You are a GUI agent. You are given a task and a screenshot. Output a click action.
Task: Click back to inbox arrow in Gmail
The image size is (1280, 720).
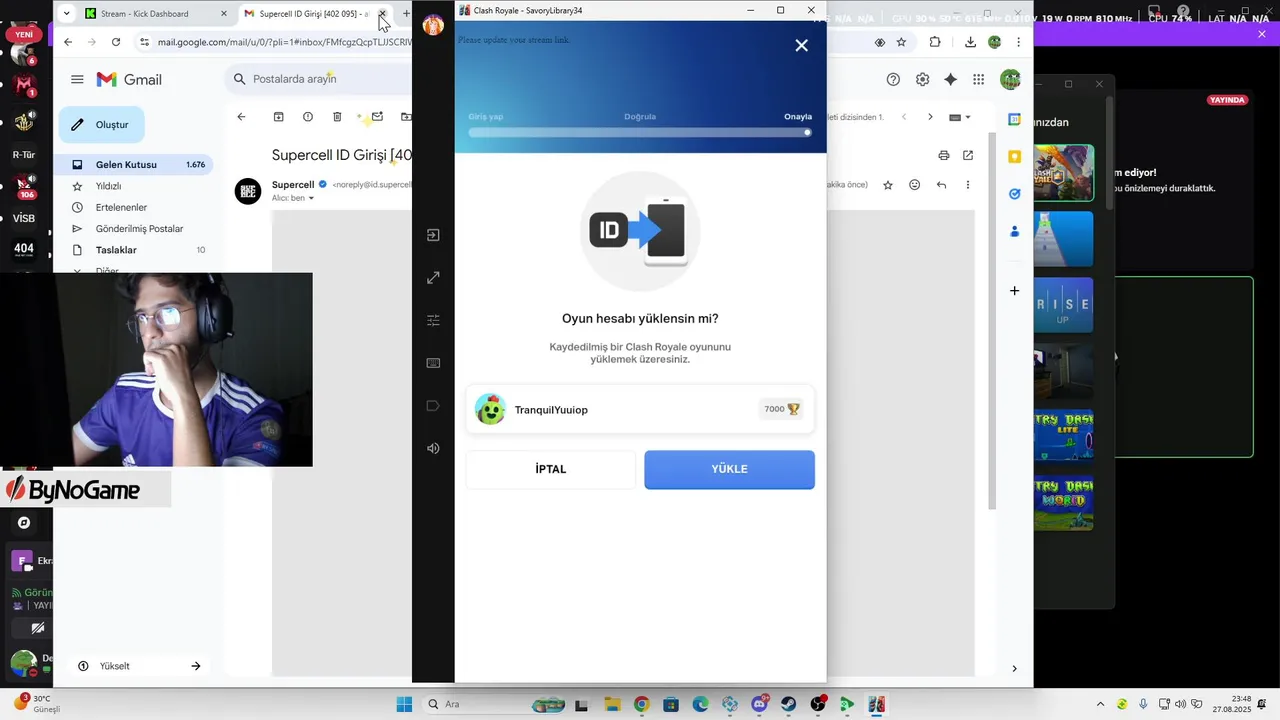[x=241, y=117]
